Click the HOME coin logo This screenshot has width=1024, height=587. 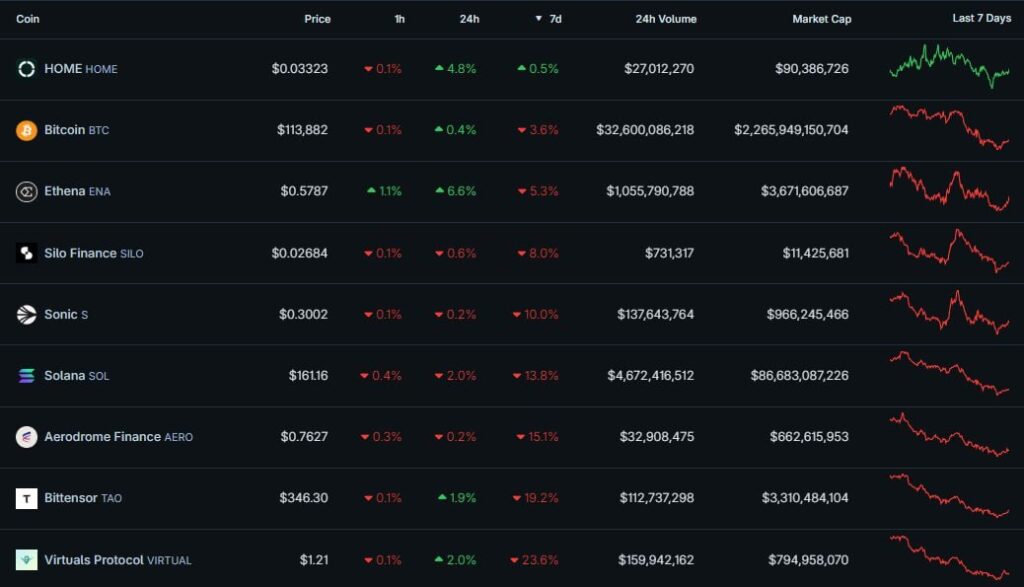(28, 68)
